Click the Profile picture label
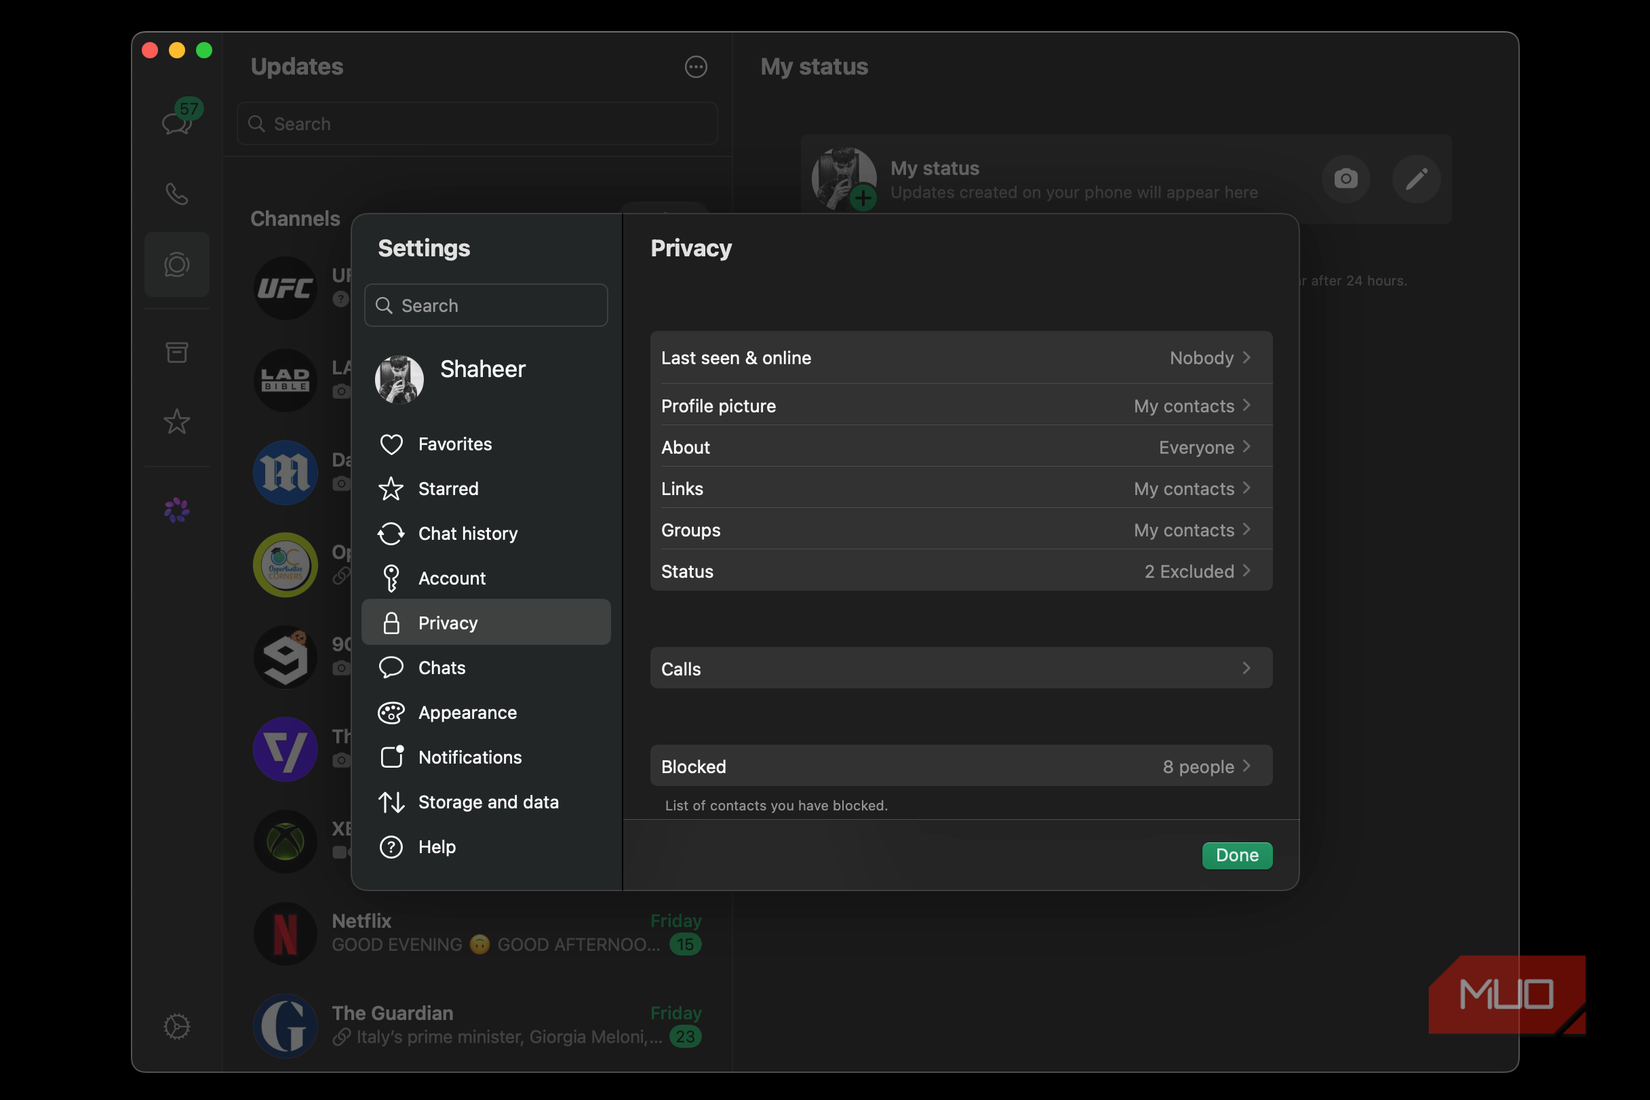The height and width of the screenshot is (1100, 1650). [718, 406]
